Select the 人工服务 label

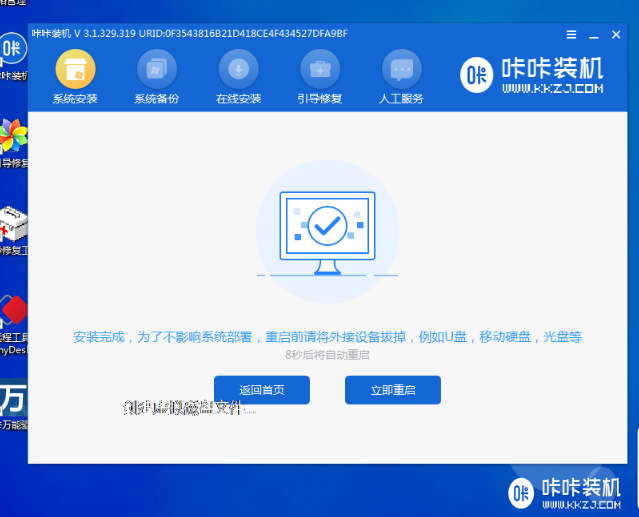[401, 99]
